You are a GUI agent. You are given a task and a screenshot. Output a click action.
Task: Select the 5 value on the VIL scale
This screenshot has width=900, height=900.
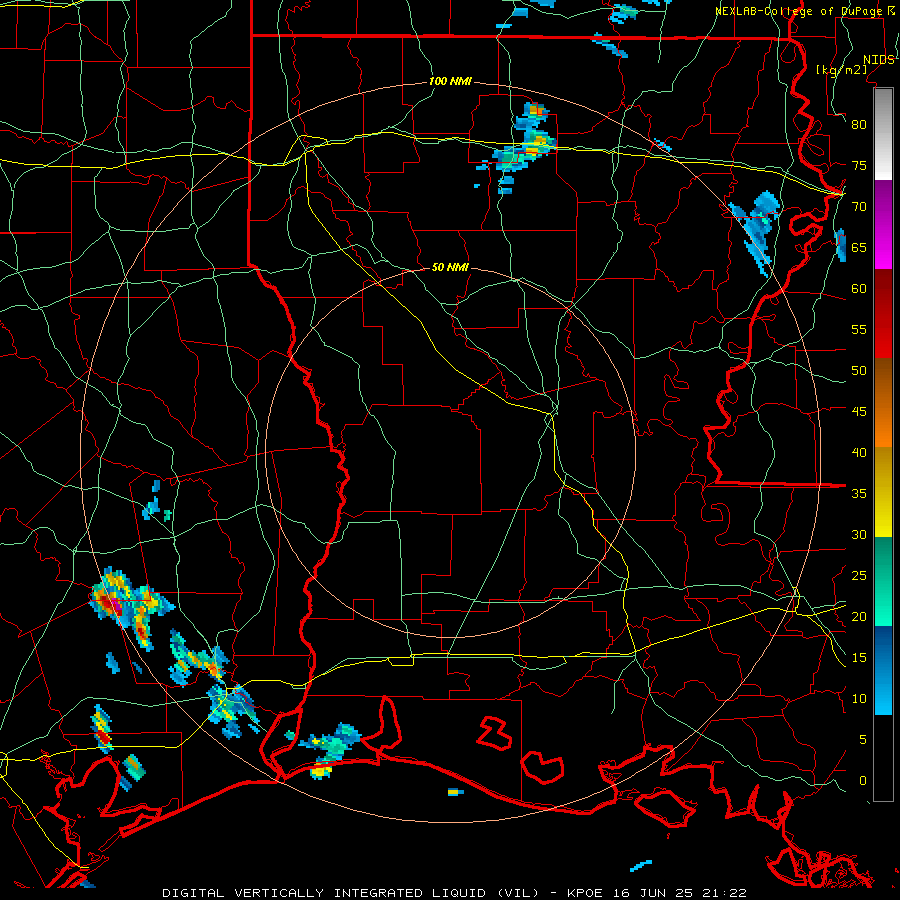(863, 740)
